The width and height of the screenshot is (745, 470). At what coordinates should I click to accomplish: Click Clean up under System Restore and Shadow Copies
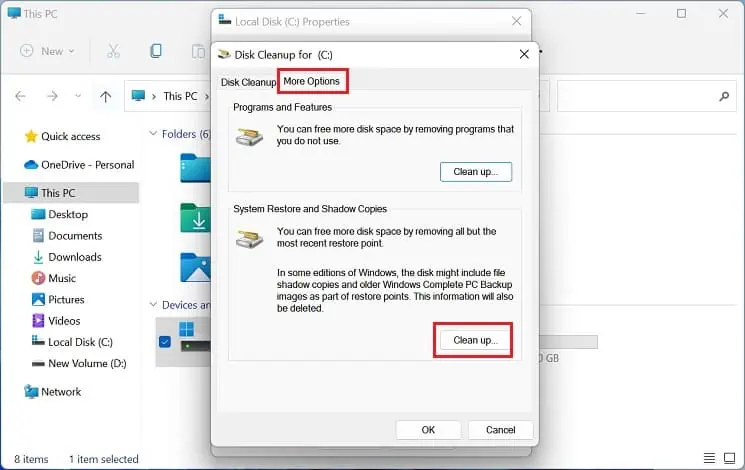[475, 340]
